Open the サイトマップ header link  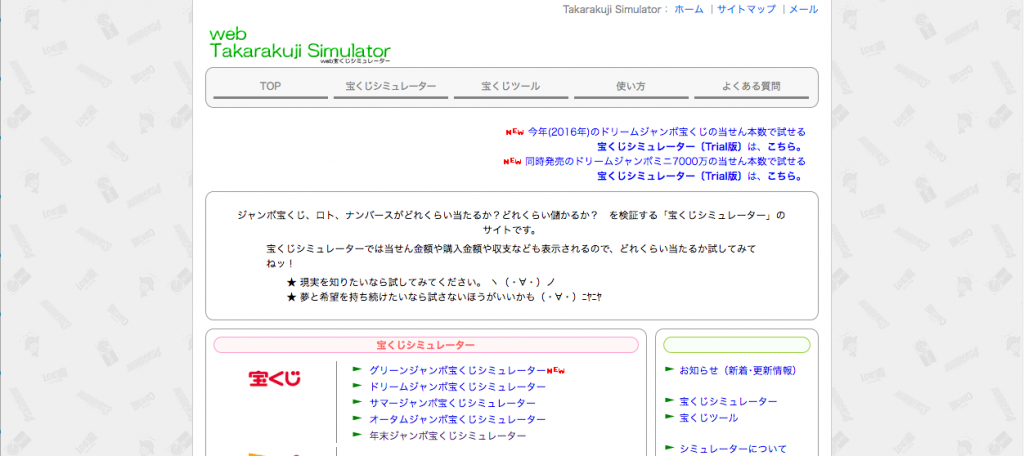(746, 9)
